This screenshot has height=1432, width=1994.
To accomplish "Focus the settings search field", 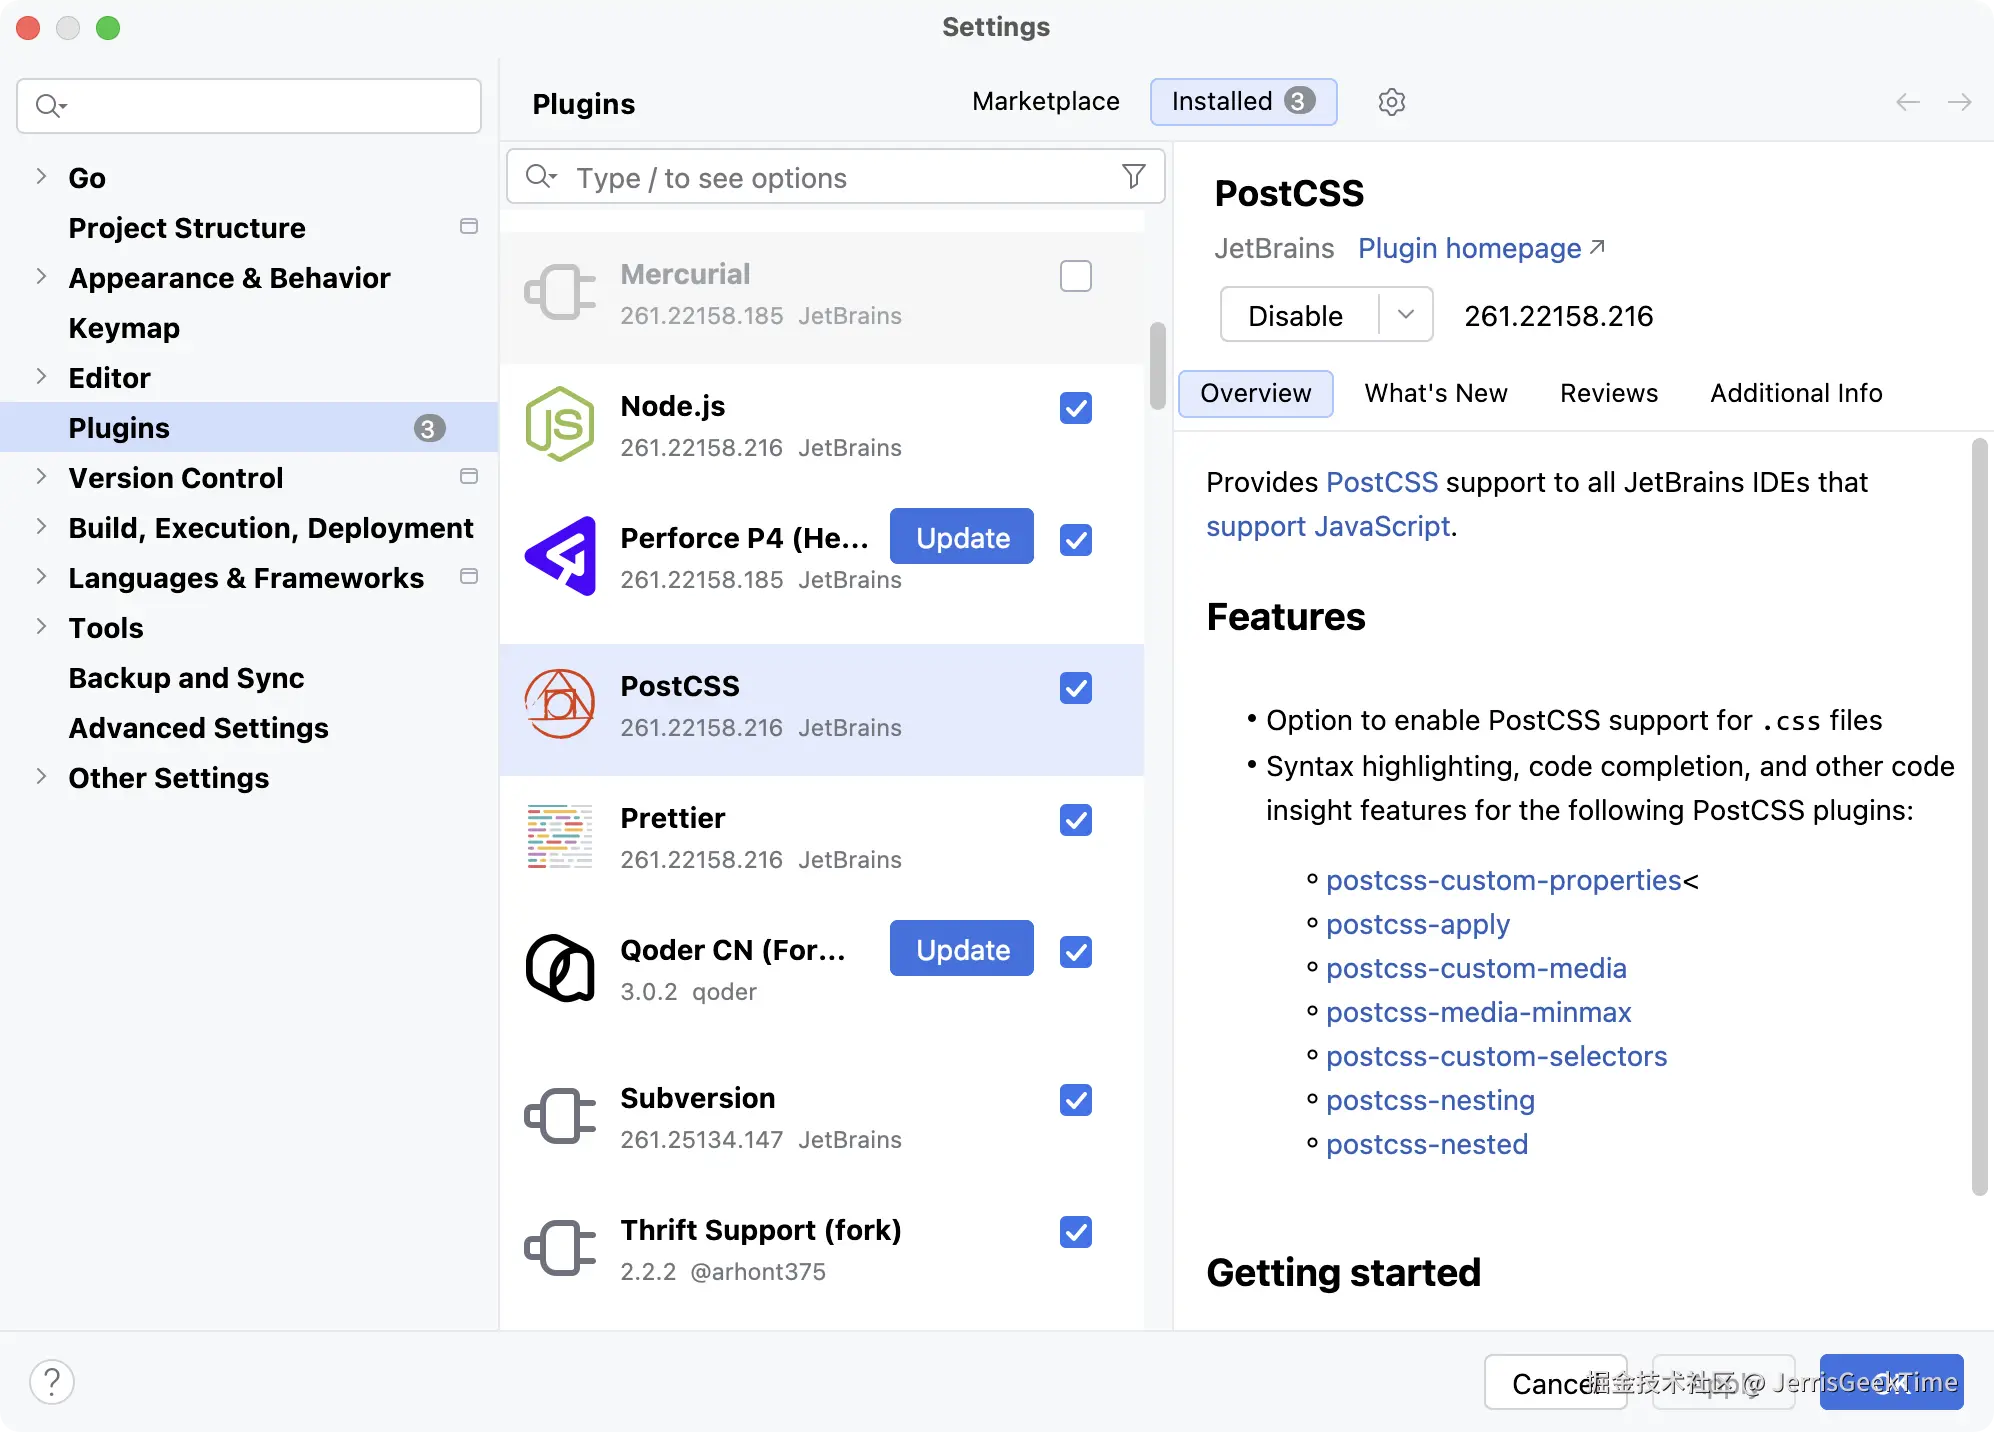I will (249, 106).
